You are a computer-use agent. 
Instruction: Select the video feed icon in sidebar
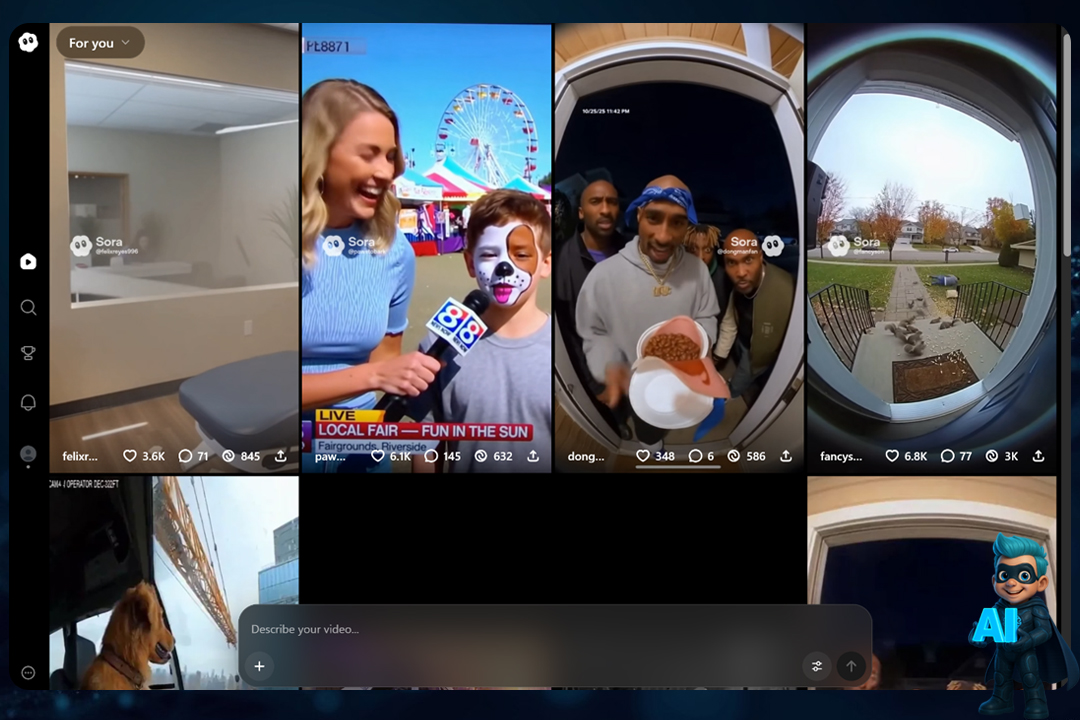click(28, 262)
